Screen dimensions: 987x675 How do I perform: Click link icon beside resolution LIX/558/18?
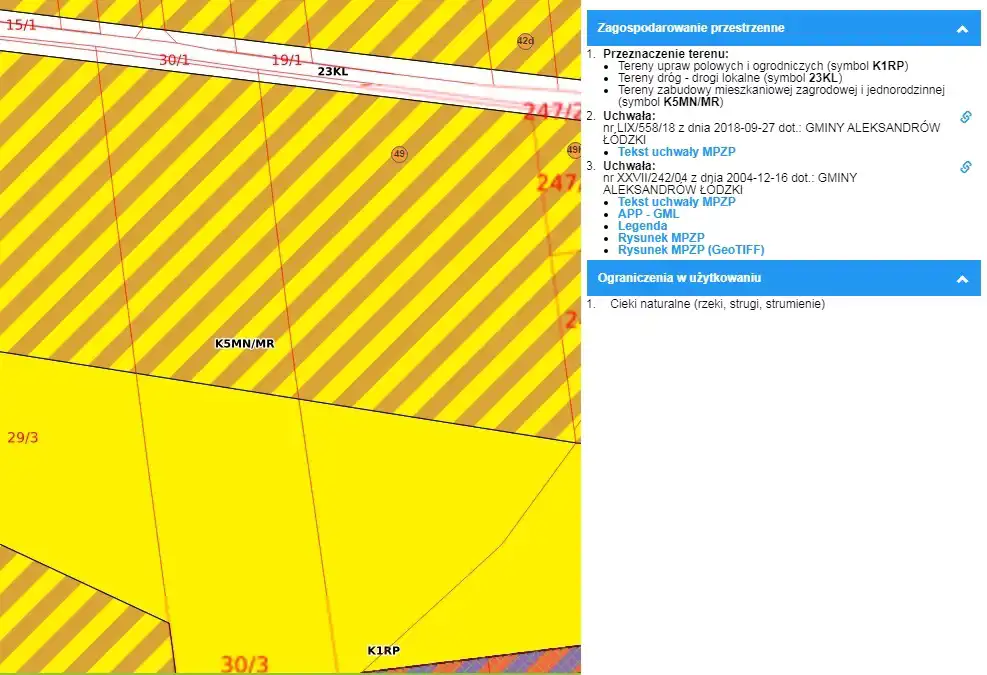click(x=966, y=117)
